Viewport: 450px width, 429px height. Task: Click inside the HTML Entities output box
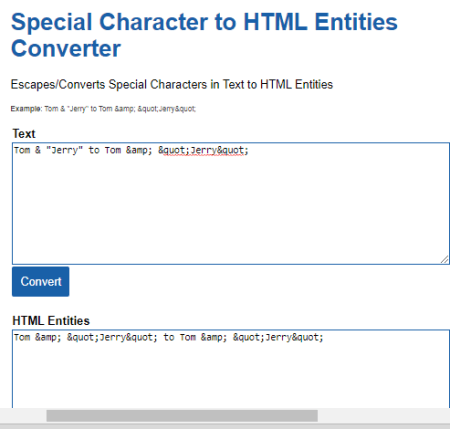click(231, 369)
